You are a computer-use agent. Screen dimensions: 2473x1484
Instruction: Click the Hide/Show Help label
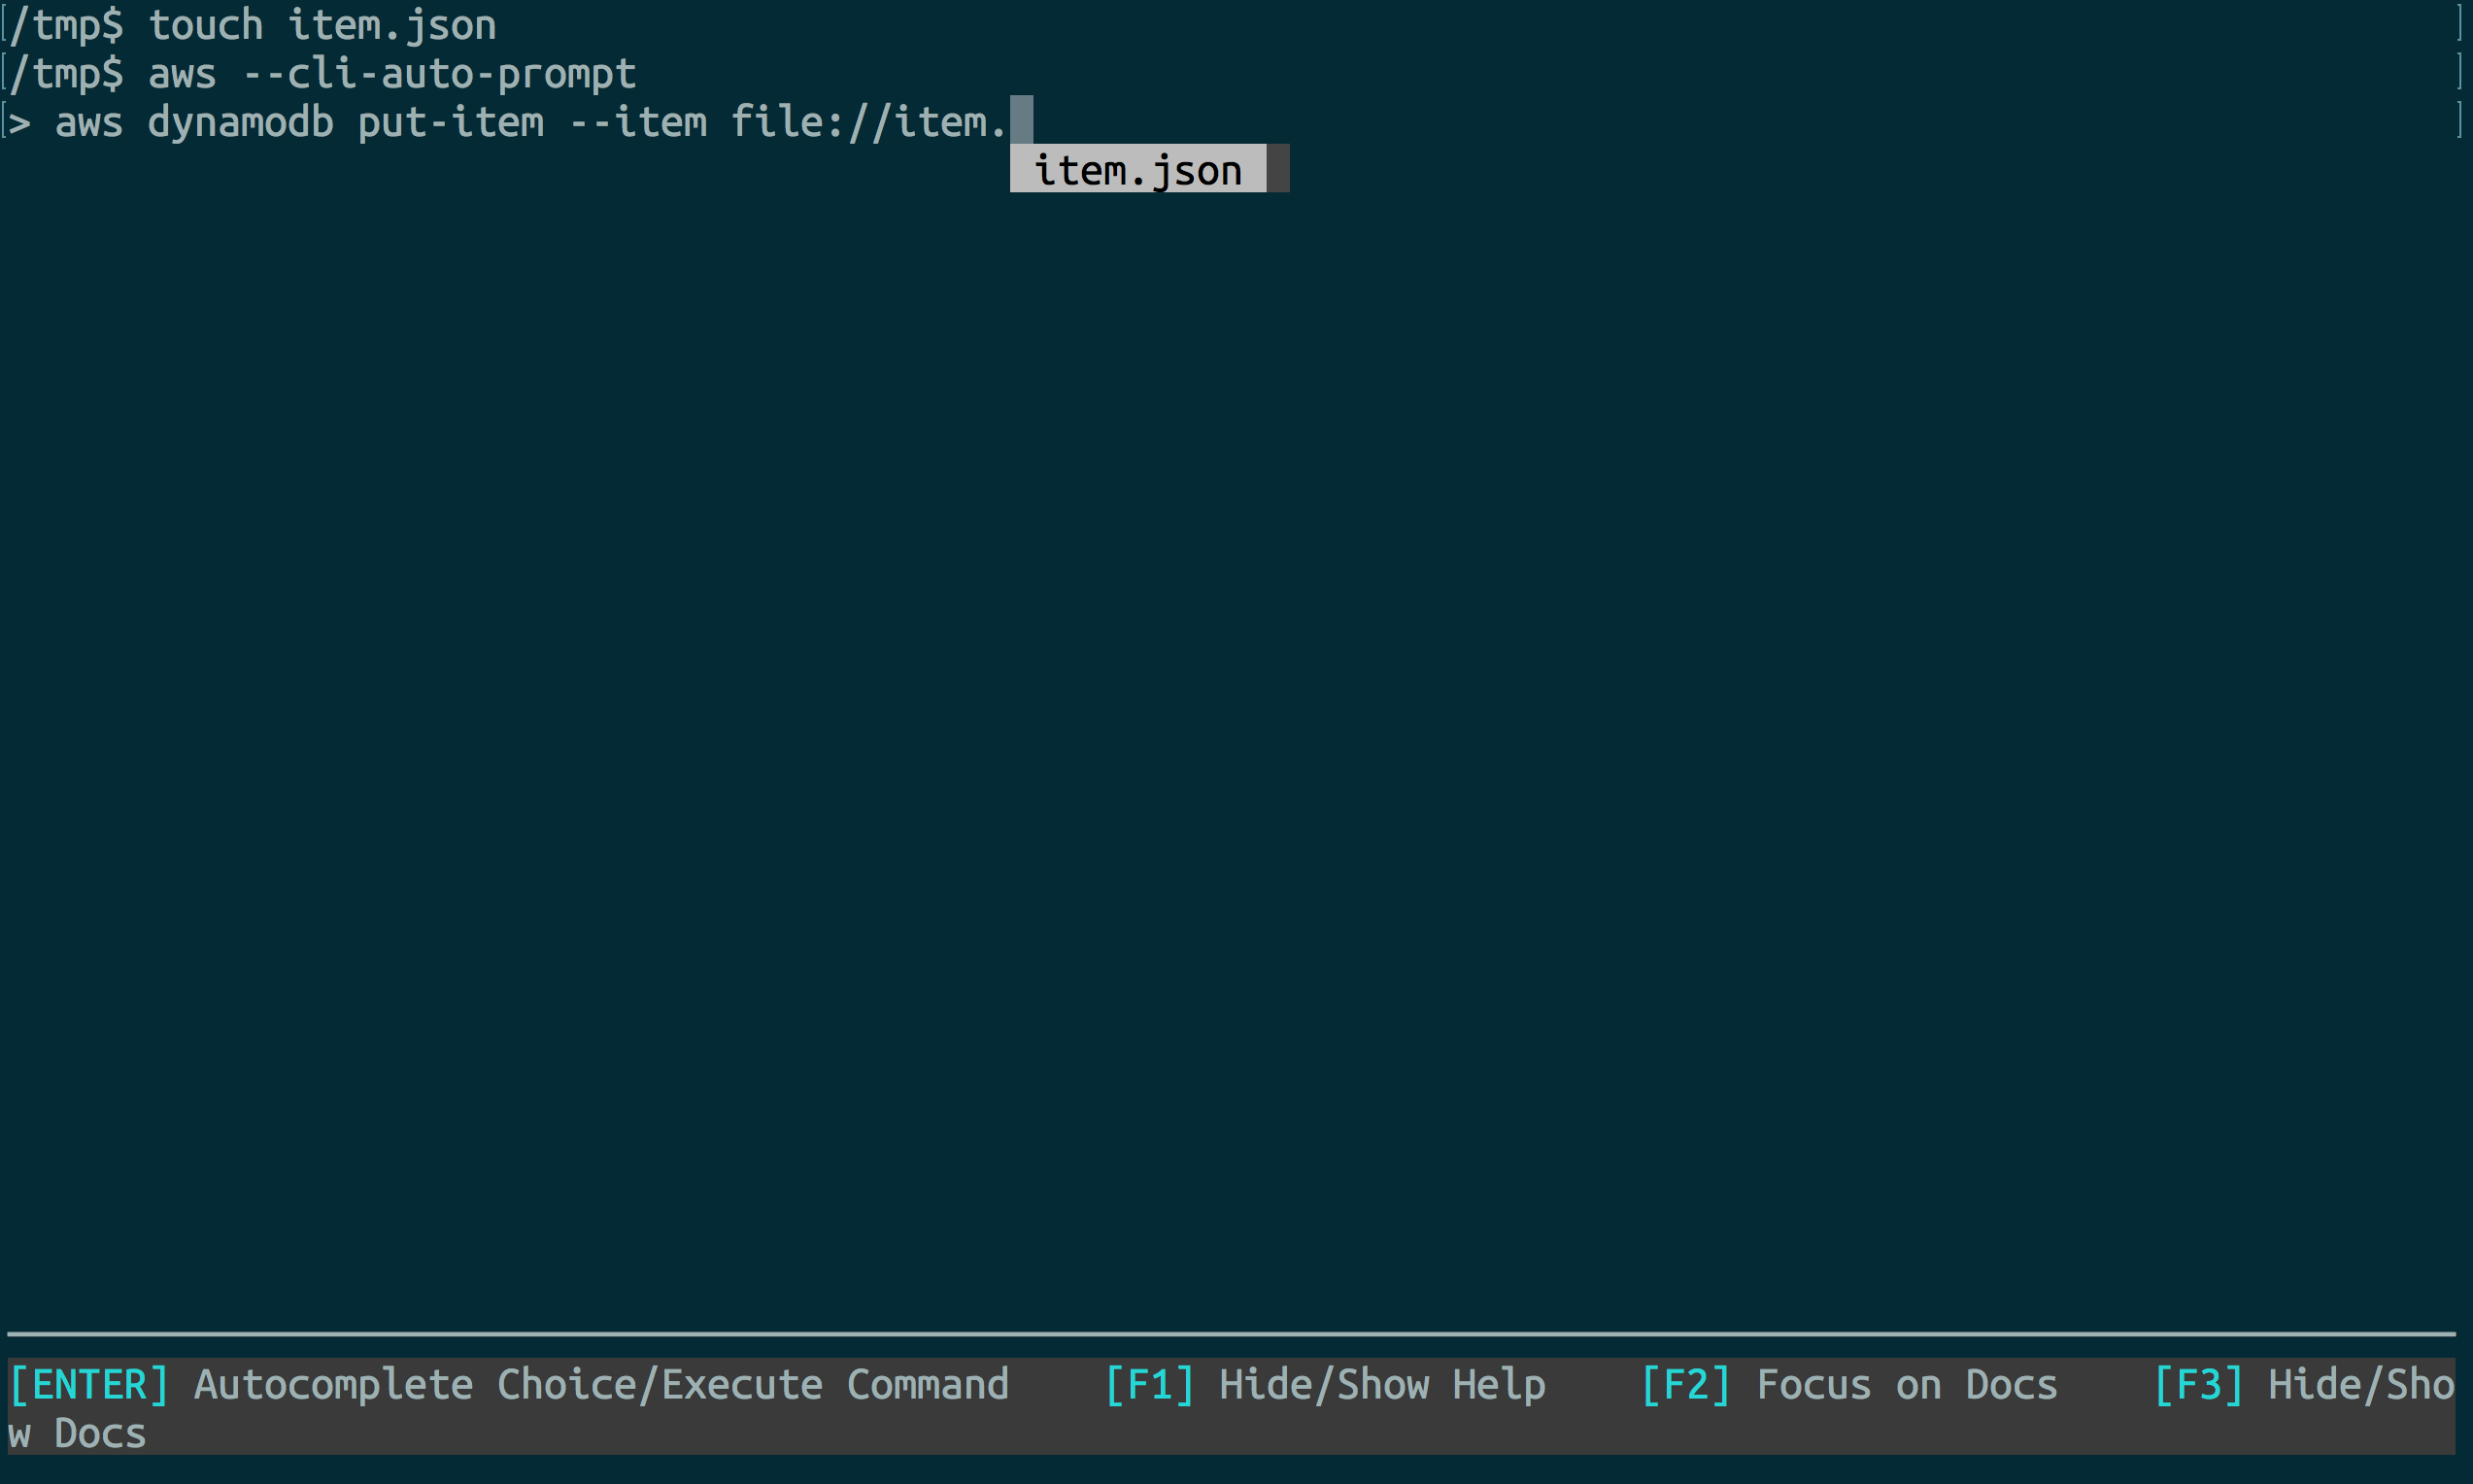[1382, 1385]
